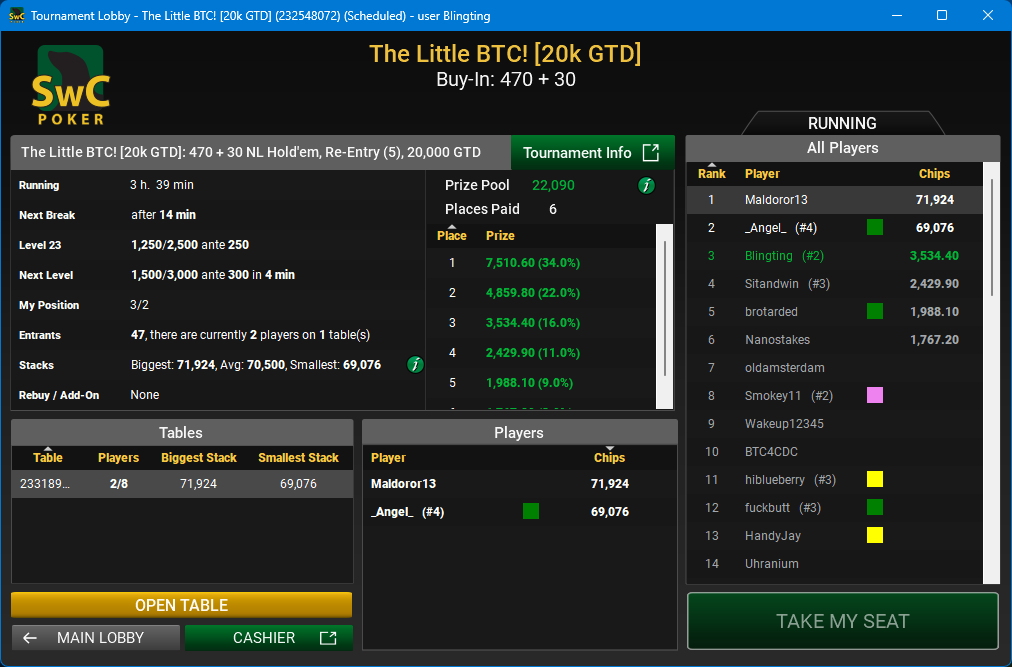Sort Players panel by Chips header
The width and height of the screenshot is (1012, 667).
609,457
